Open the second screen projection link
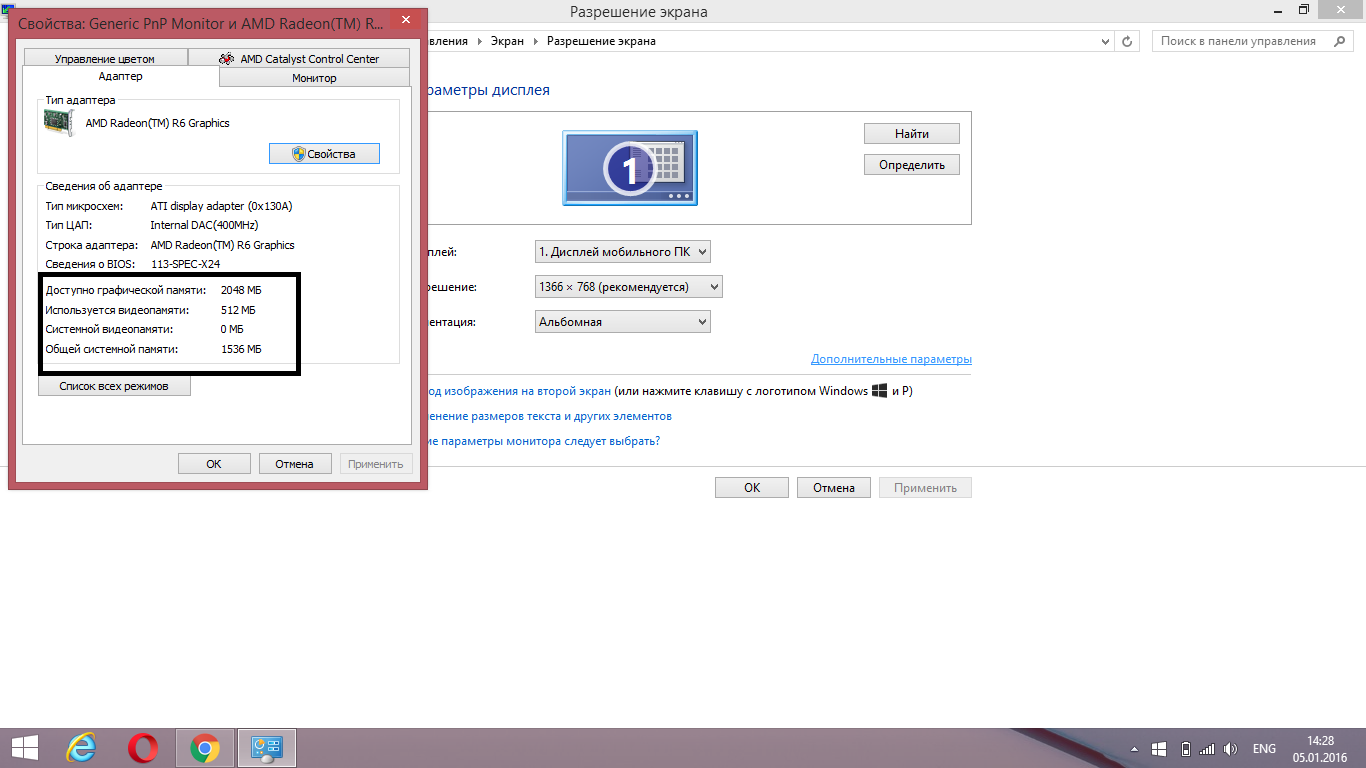 tap(518, 391)
